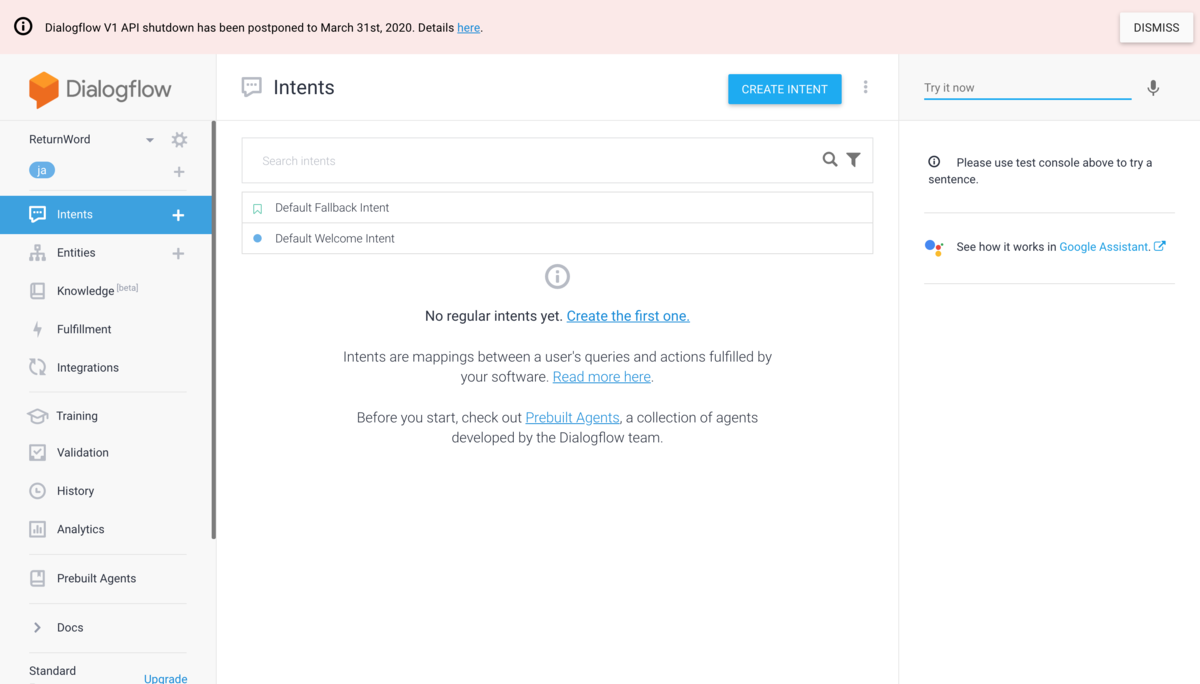
Task: Open the external link icon after Google Assistant
Action: click(x=1159, y=246)
